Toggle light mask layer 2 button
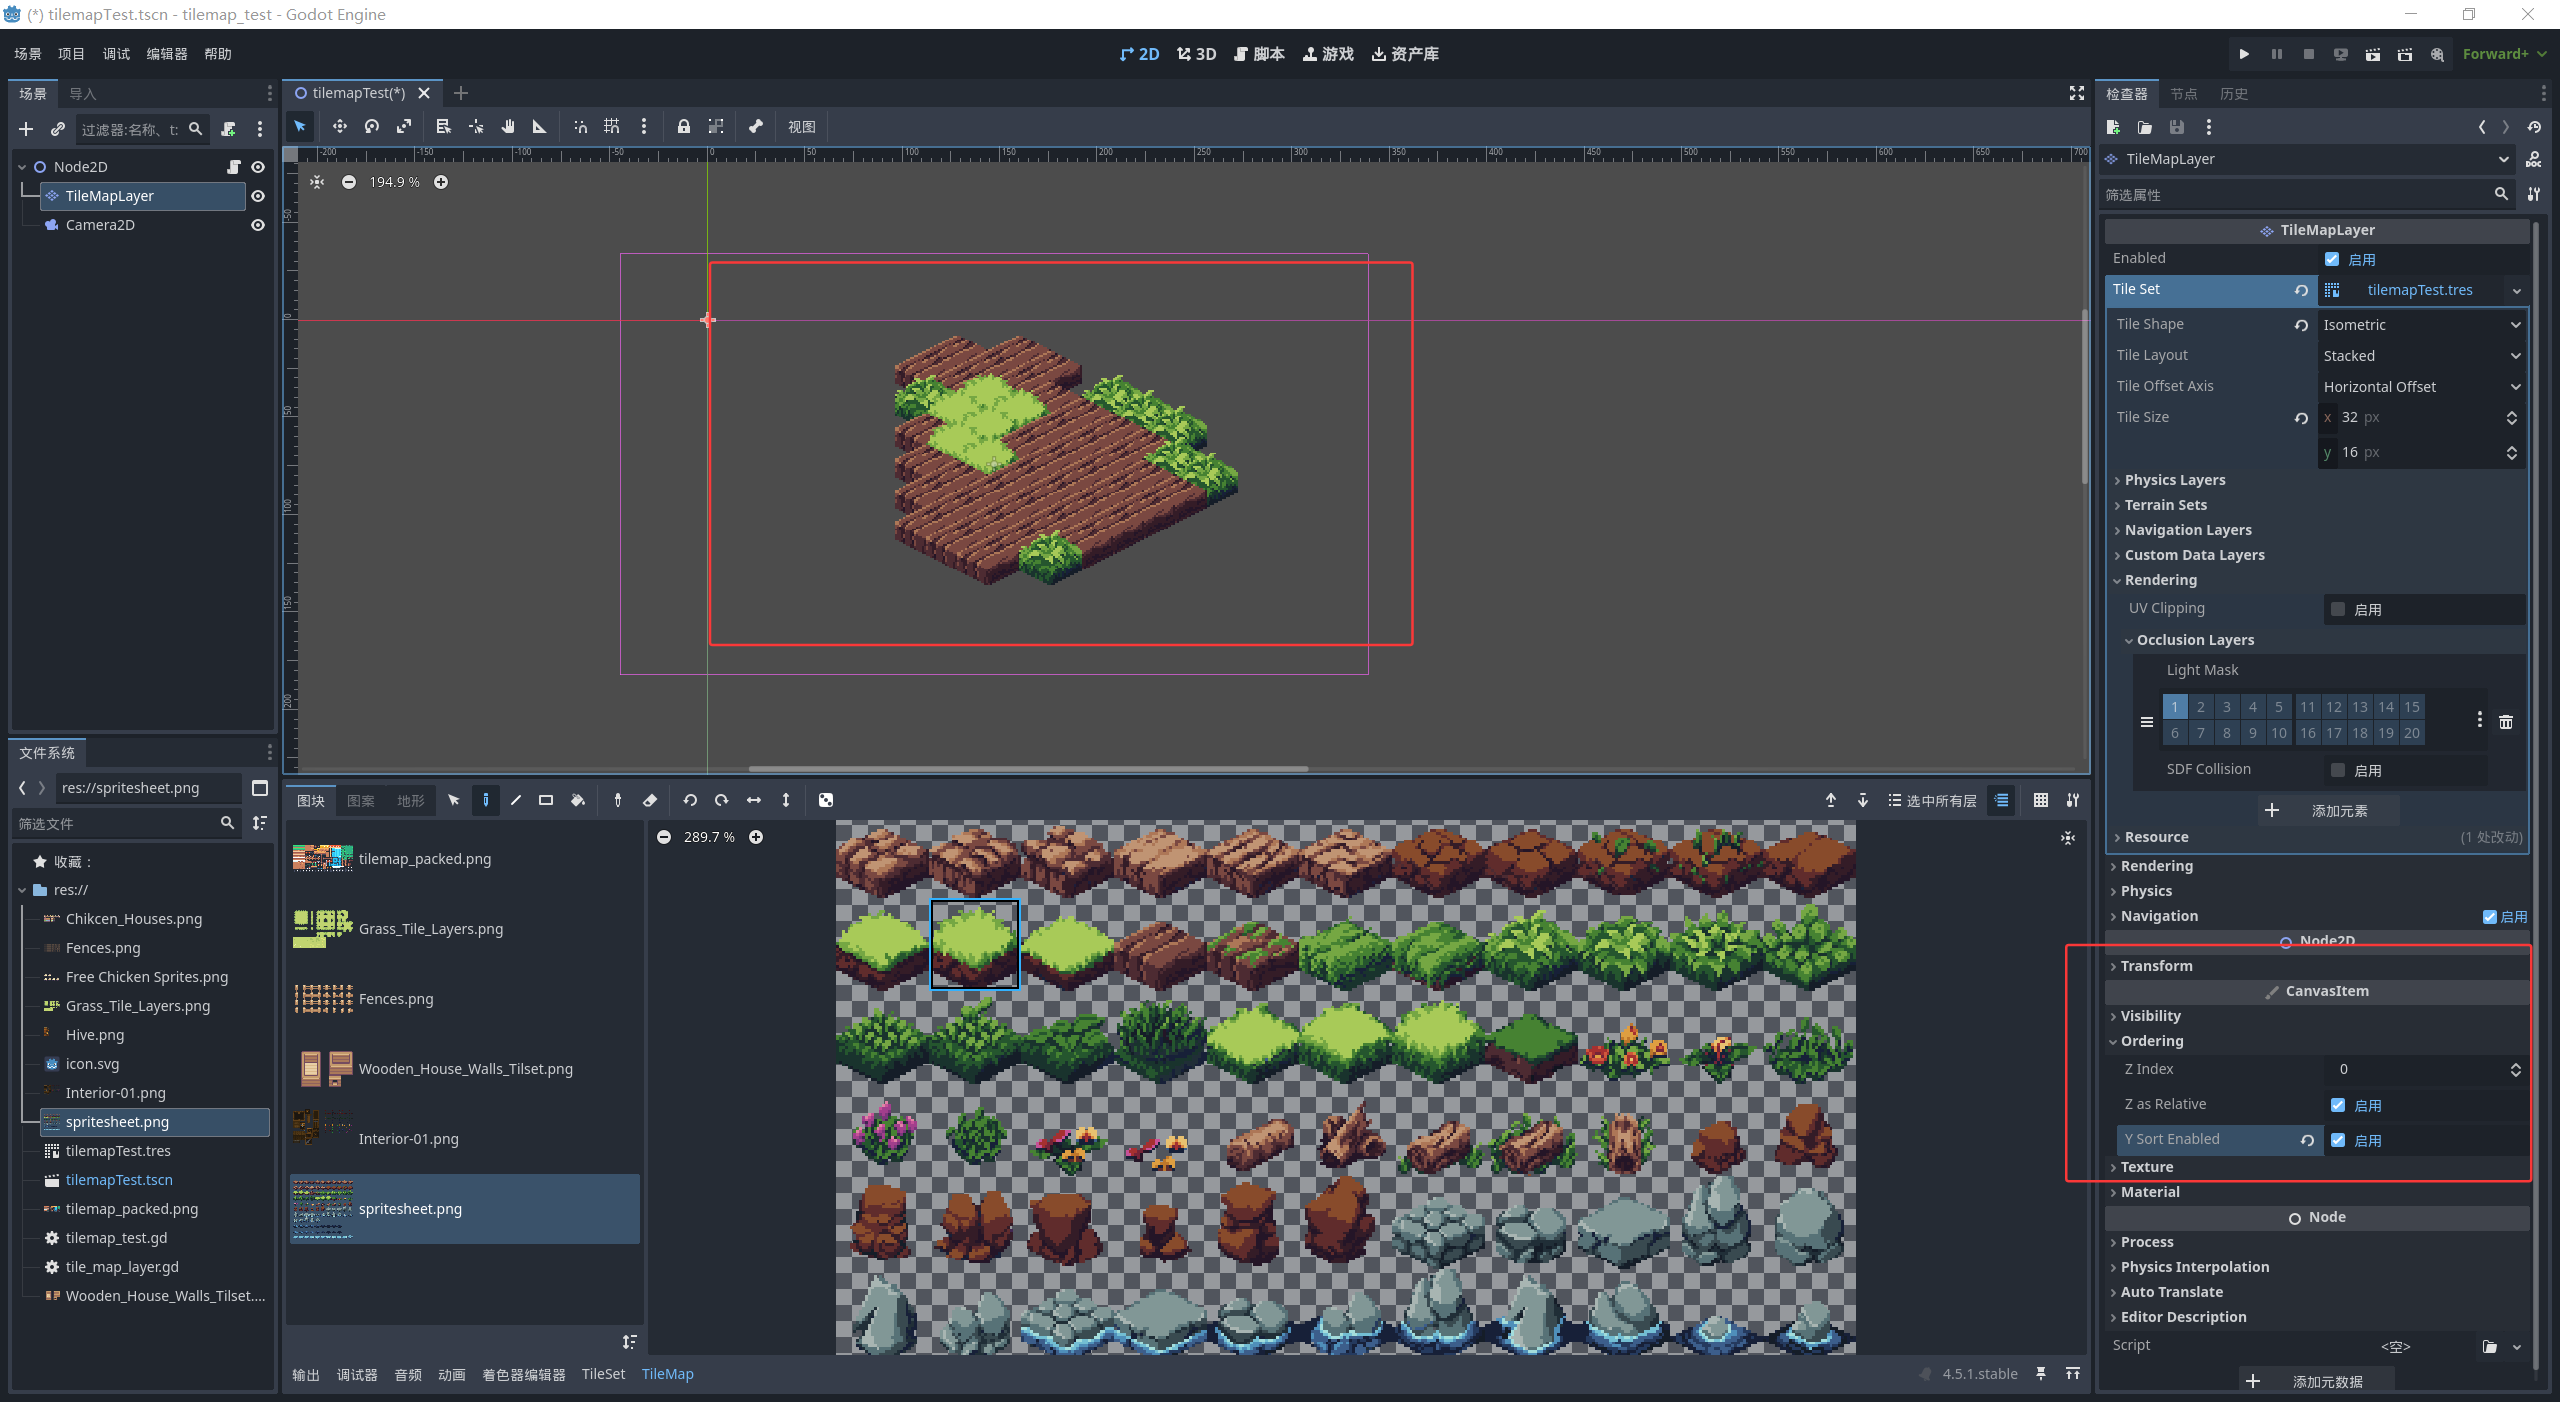Image resolution: width=2560 pixels, height=1402 pixels. coord(2200,707)
